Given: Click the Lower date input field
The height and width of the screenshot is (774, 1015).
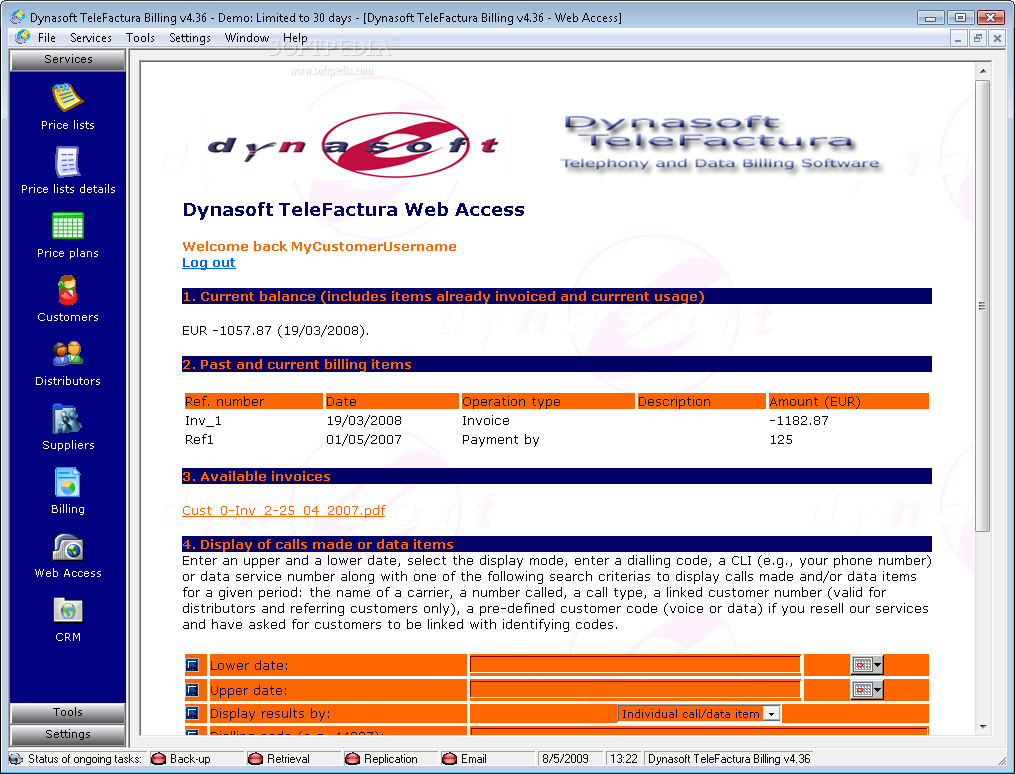Looking at the screenshot, I should coord(635,665).
